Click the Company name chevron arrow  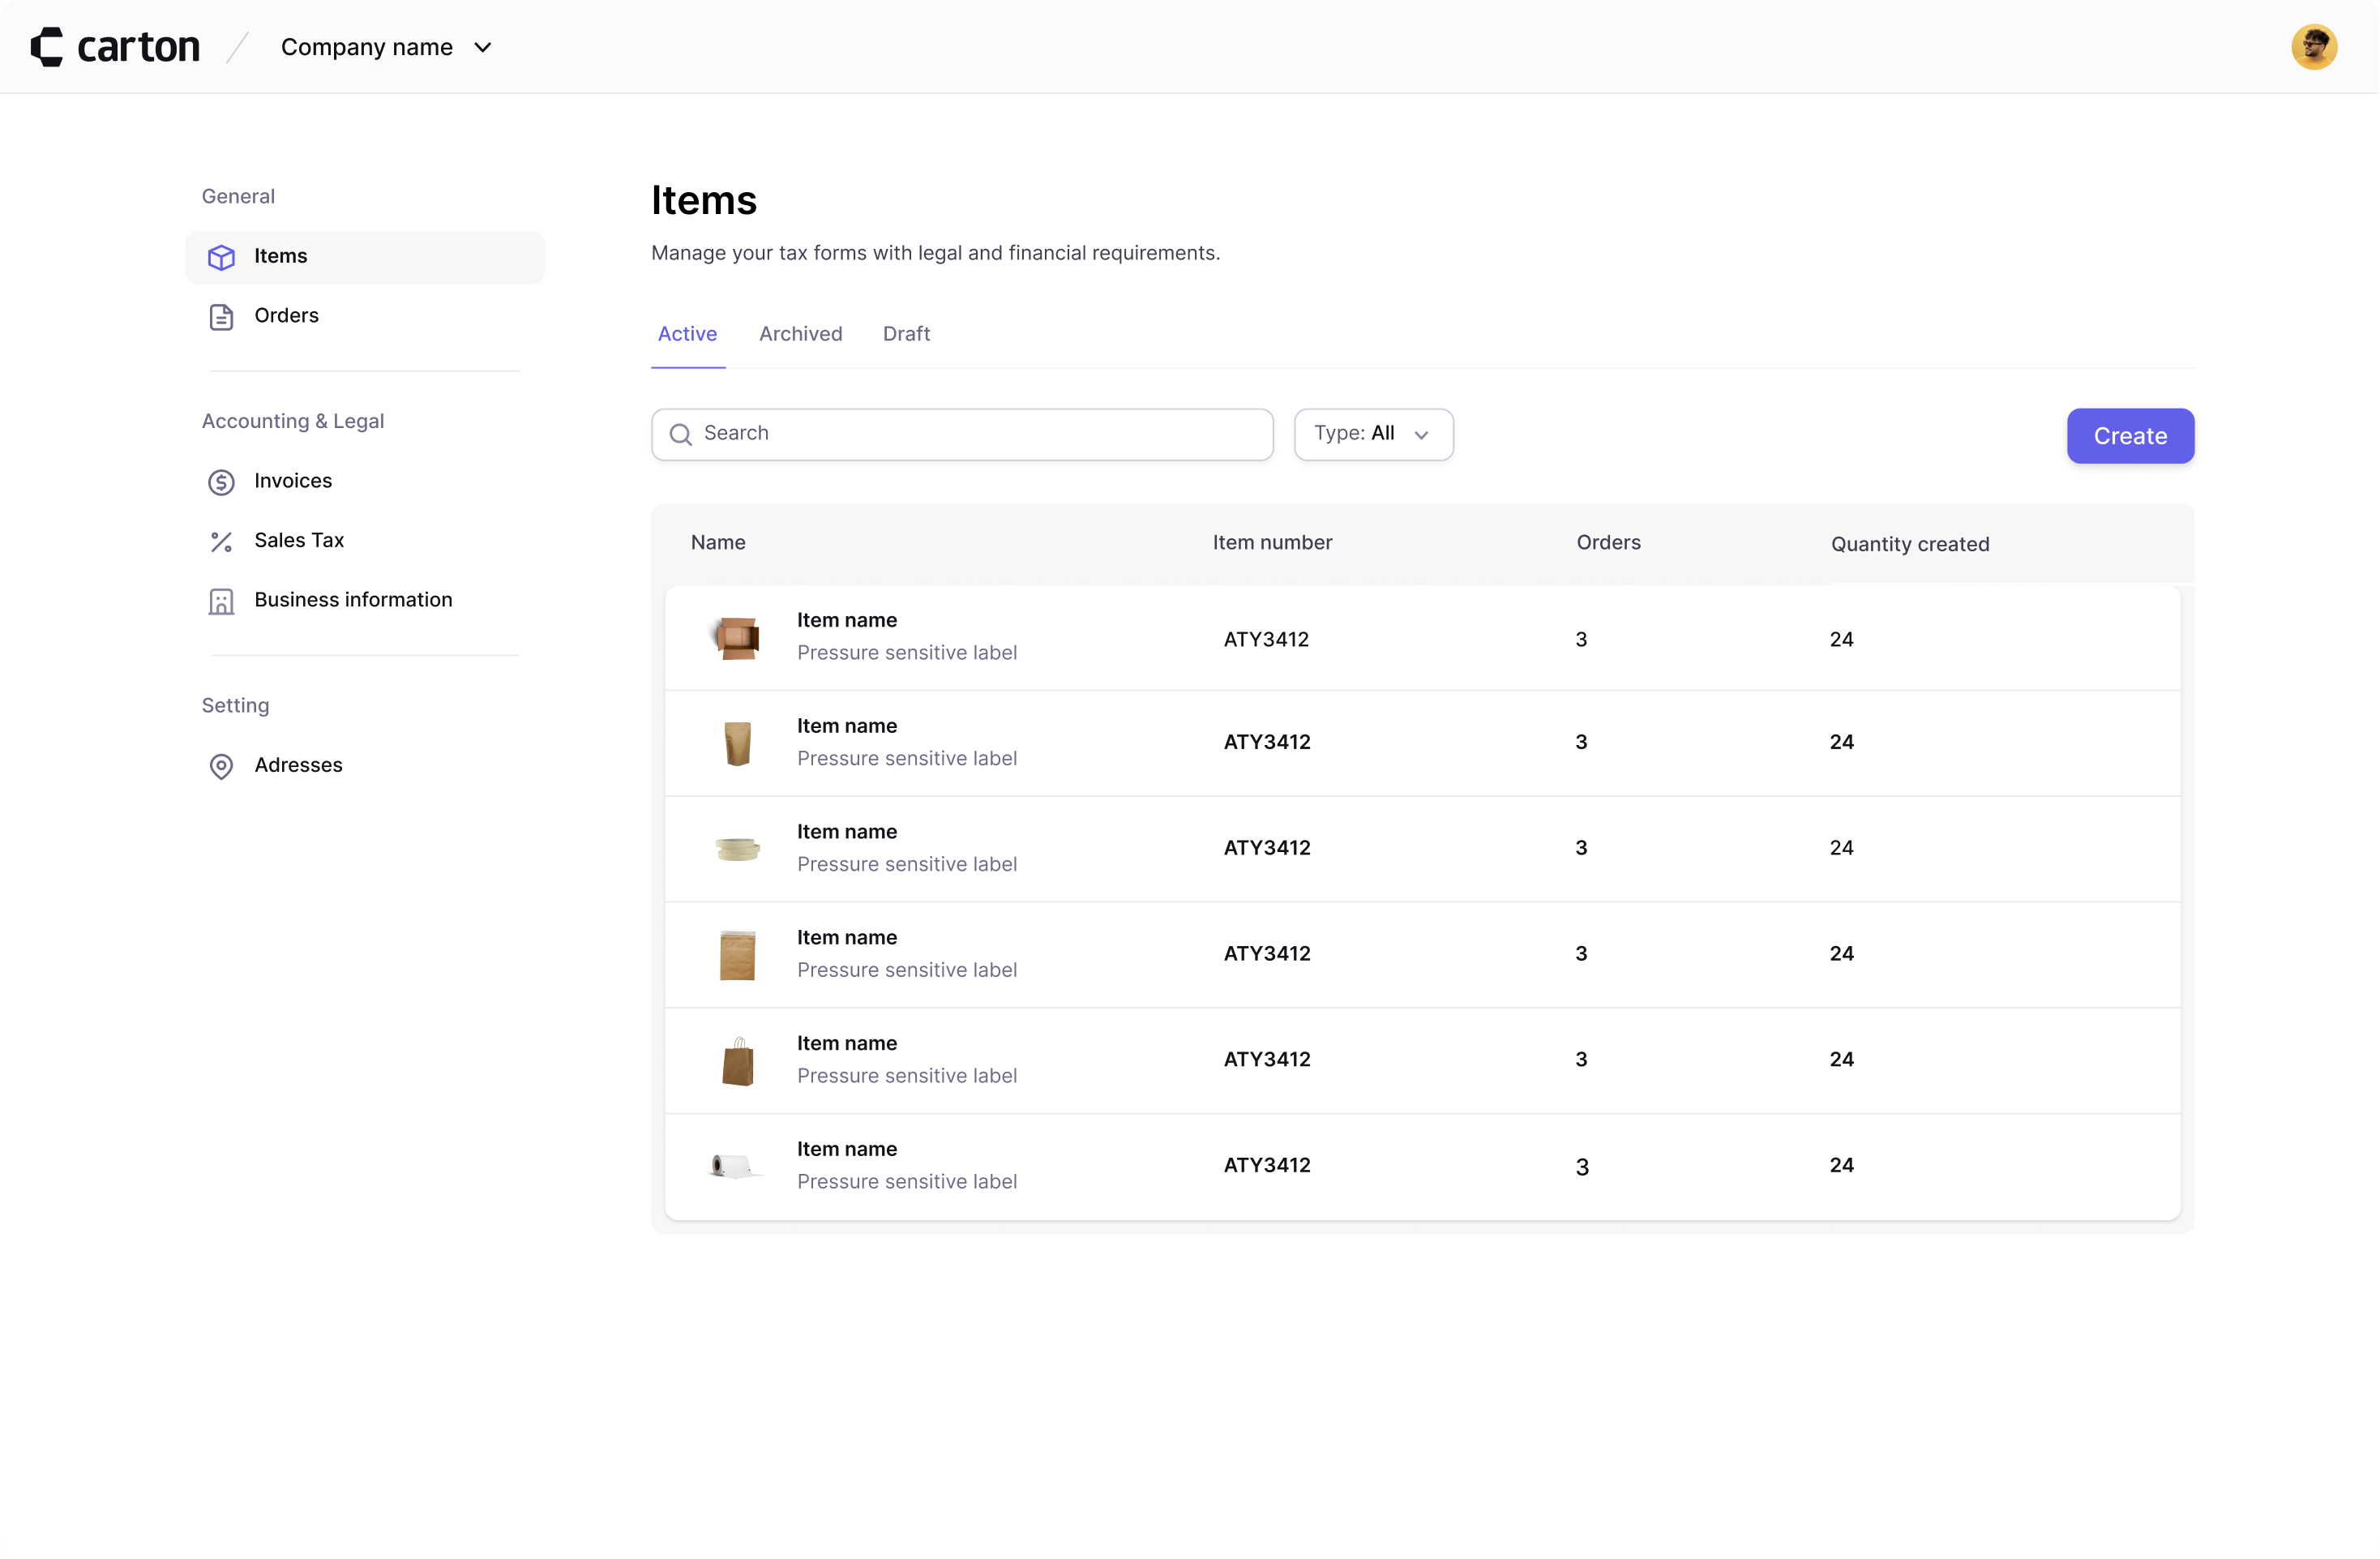tap(483, 48)
